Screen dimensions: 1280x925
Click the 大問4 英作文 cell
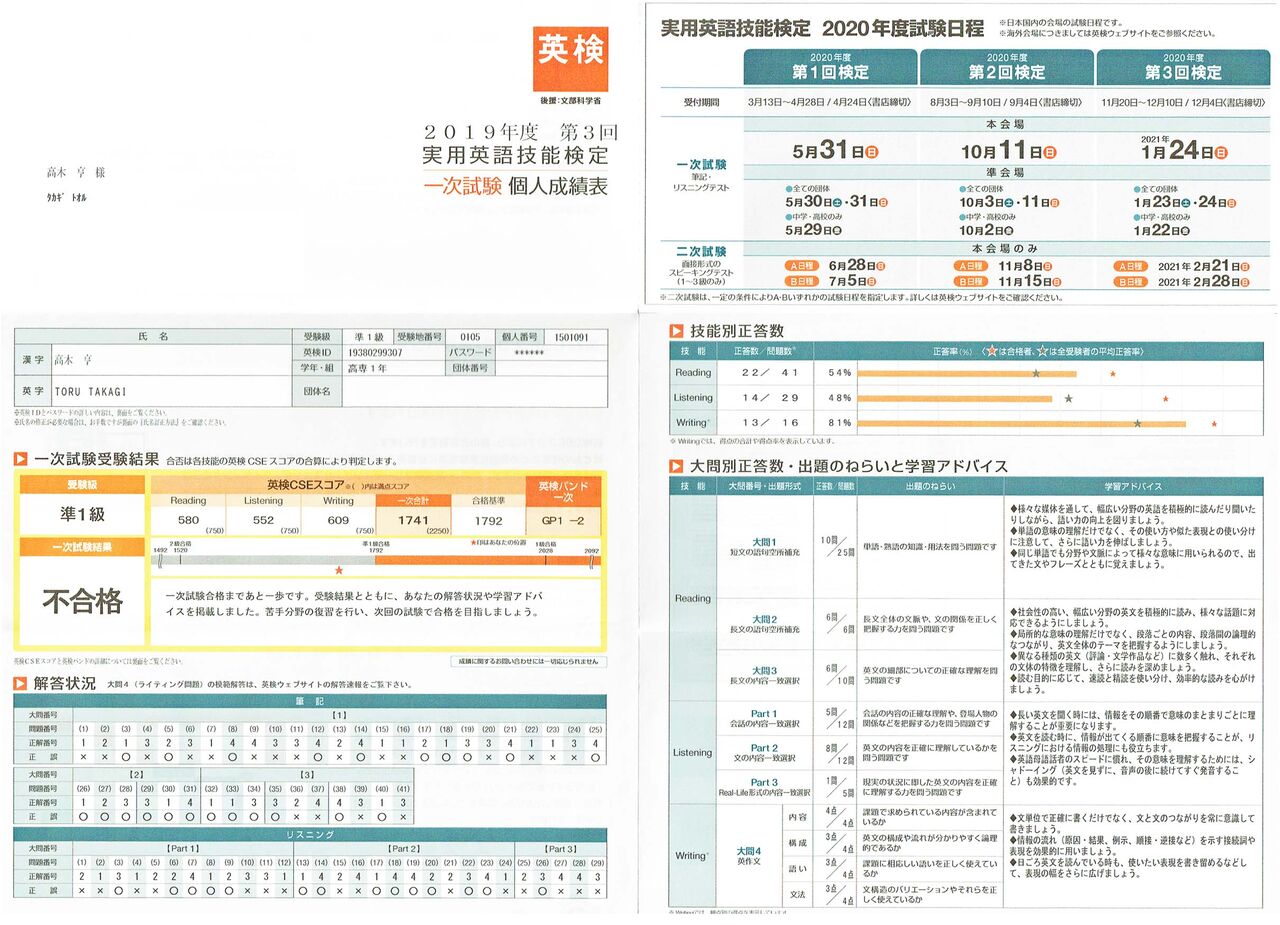[751, 856]
